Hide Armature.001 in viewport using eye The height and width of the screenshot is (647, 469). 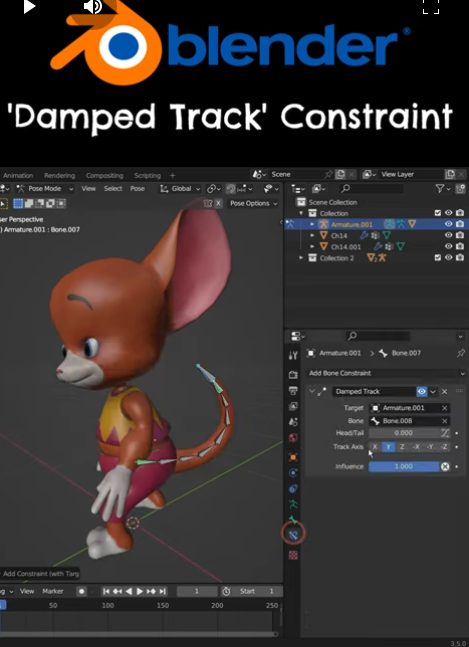(x=449, y=224)
